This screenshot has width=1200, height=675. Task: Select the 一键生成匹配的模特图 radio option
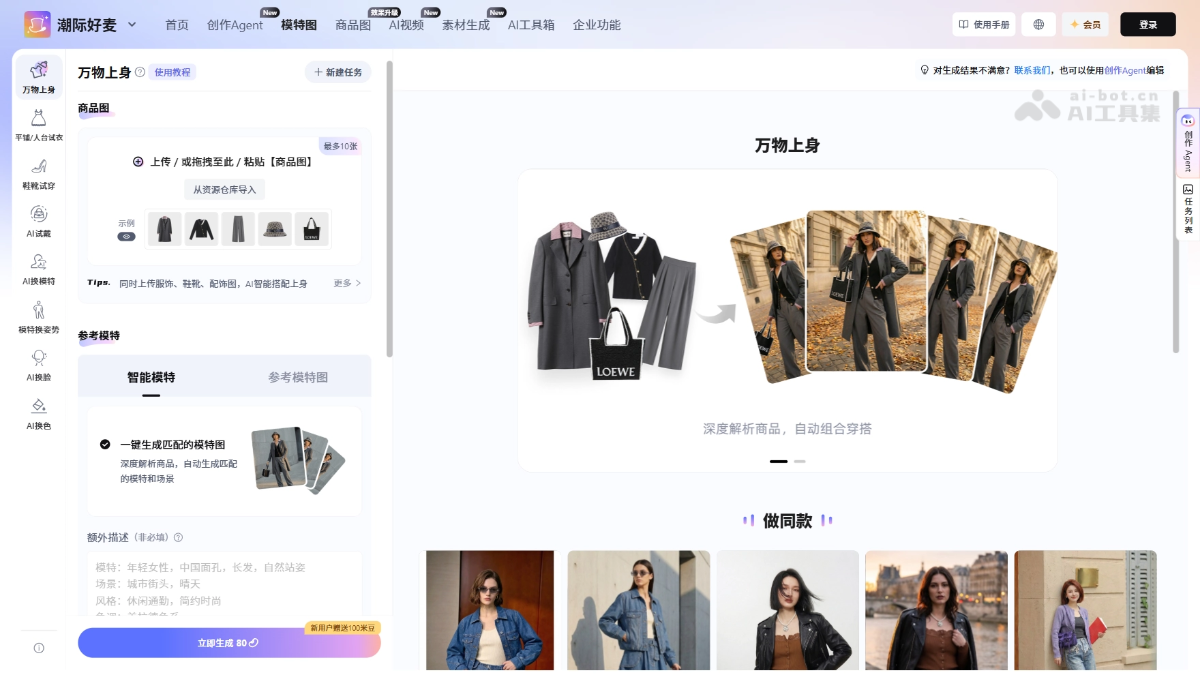point(105,444)
